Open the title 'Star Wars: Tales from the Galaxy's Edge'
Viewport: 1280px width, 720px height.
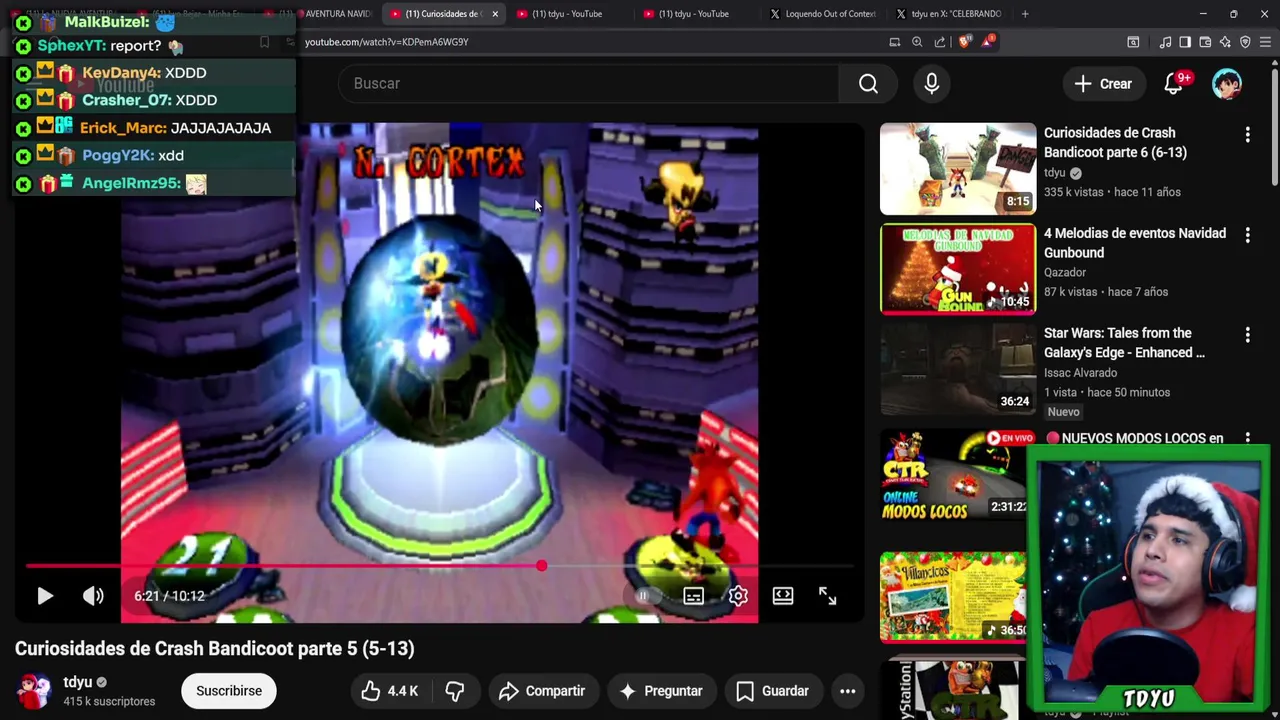[1124, 343]
